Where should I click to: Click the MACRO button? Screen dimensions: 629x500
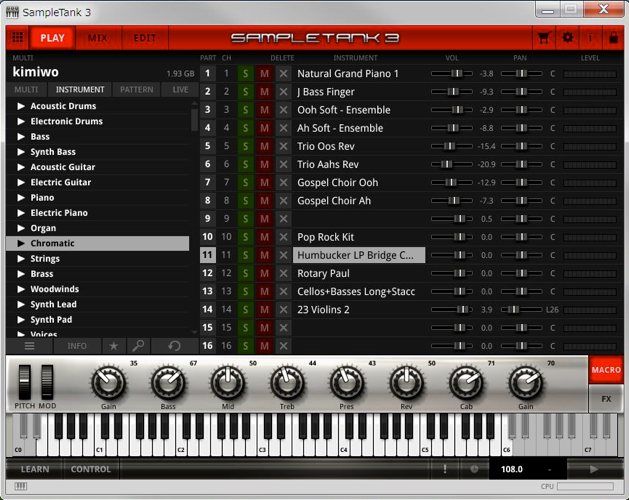tap(606, 370)
